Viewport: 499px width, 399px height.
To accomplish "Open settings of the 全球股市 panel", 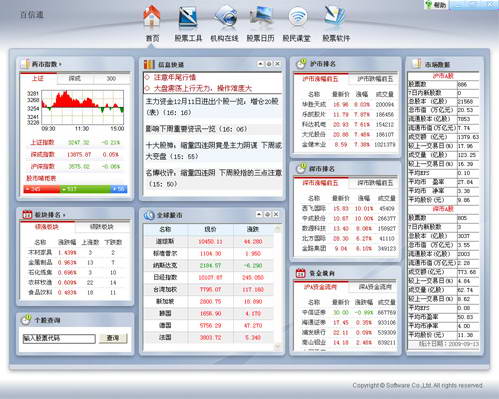I will (267, 214).
